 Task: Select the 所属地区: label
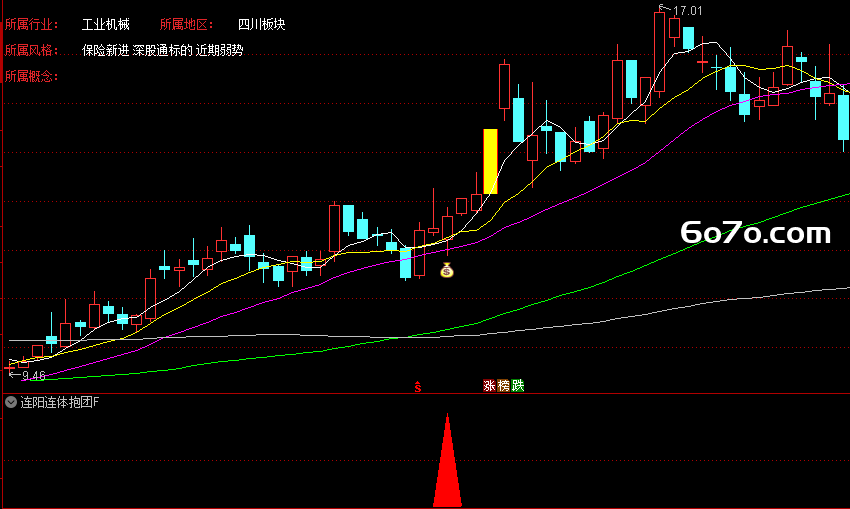(x=186, y=24)
